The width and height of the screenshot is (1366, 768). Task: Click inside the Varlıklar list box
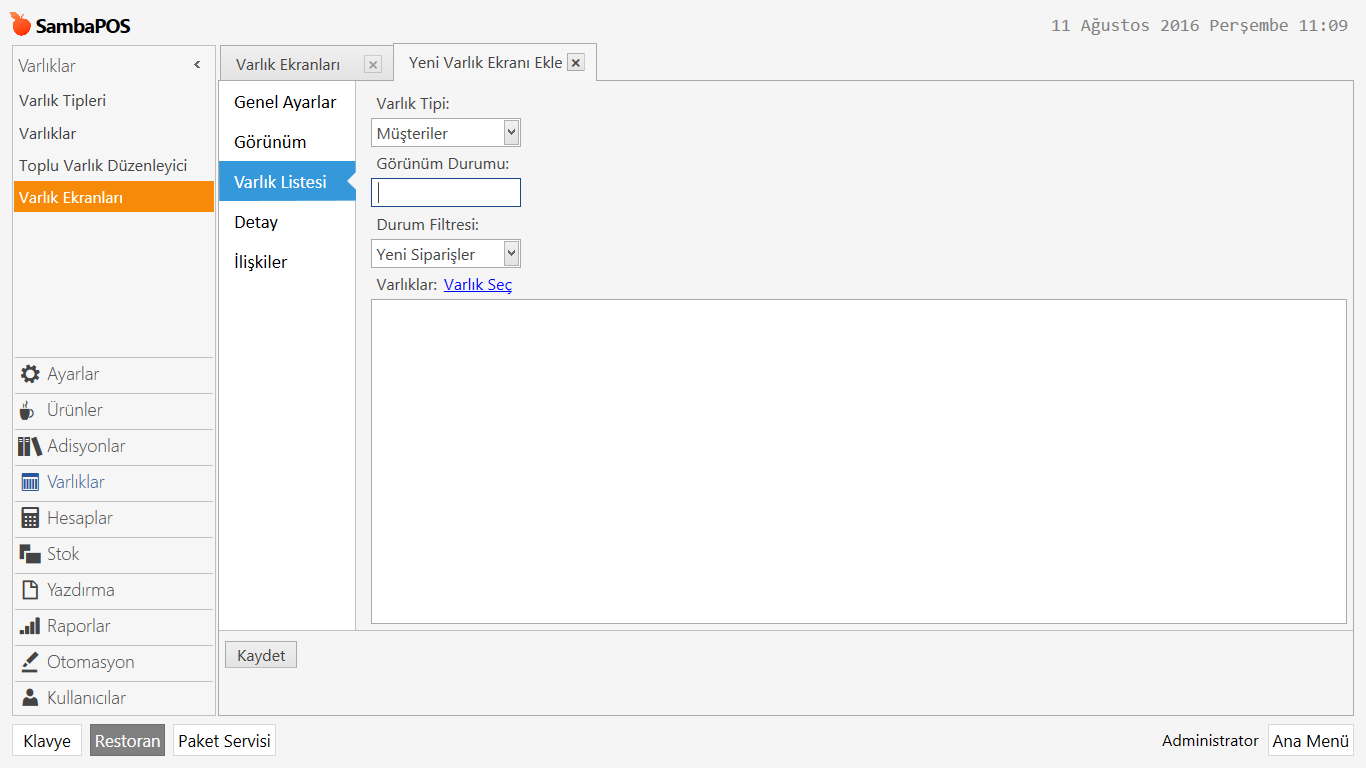[859, 461]
